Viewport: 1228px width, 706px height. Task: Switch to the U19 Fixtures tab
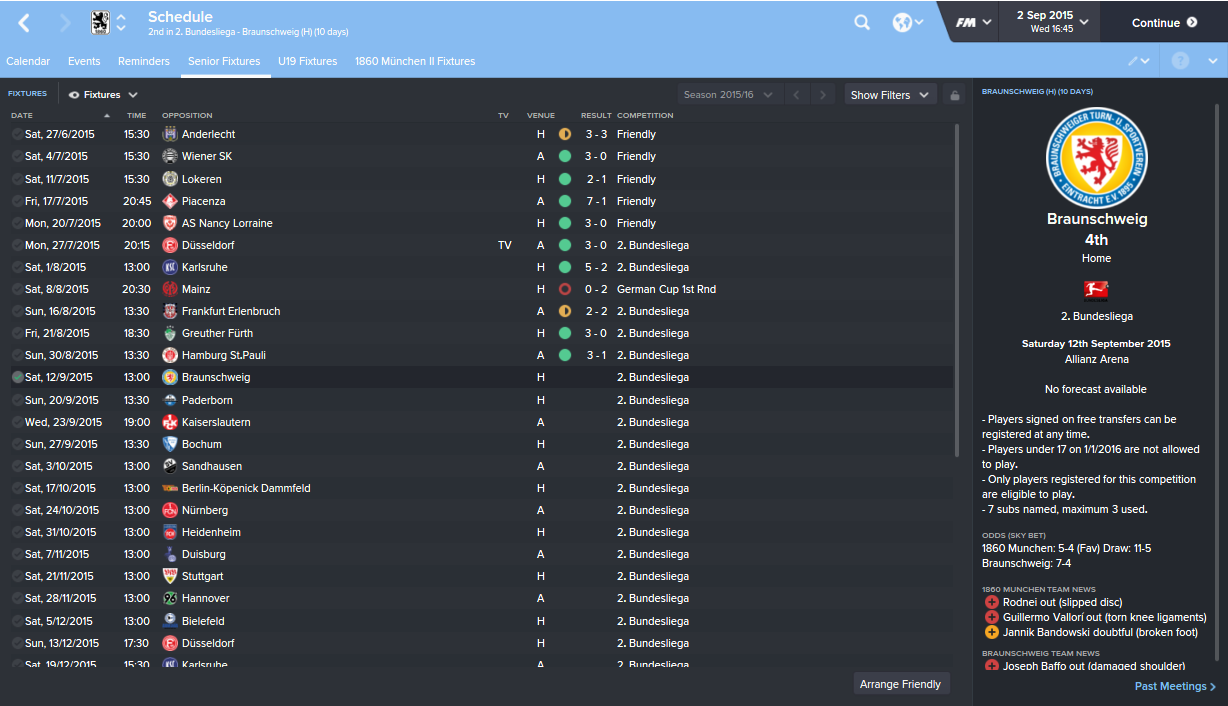307,61
